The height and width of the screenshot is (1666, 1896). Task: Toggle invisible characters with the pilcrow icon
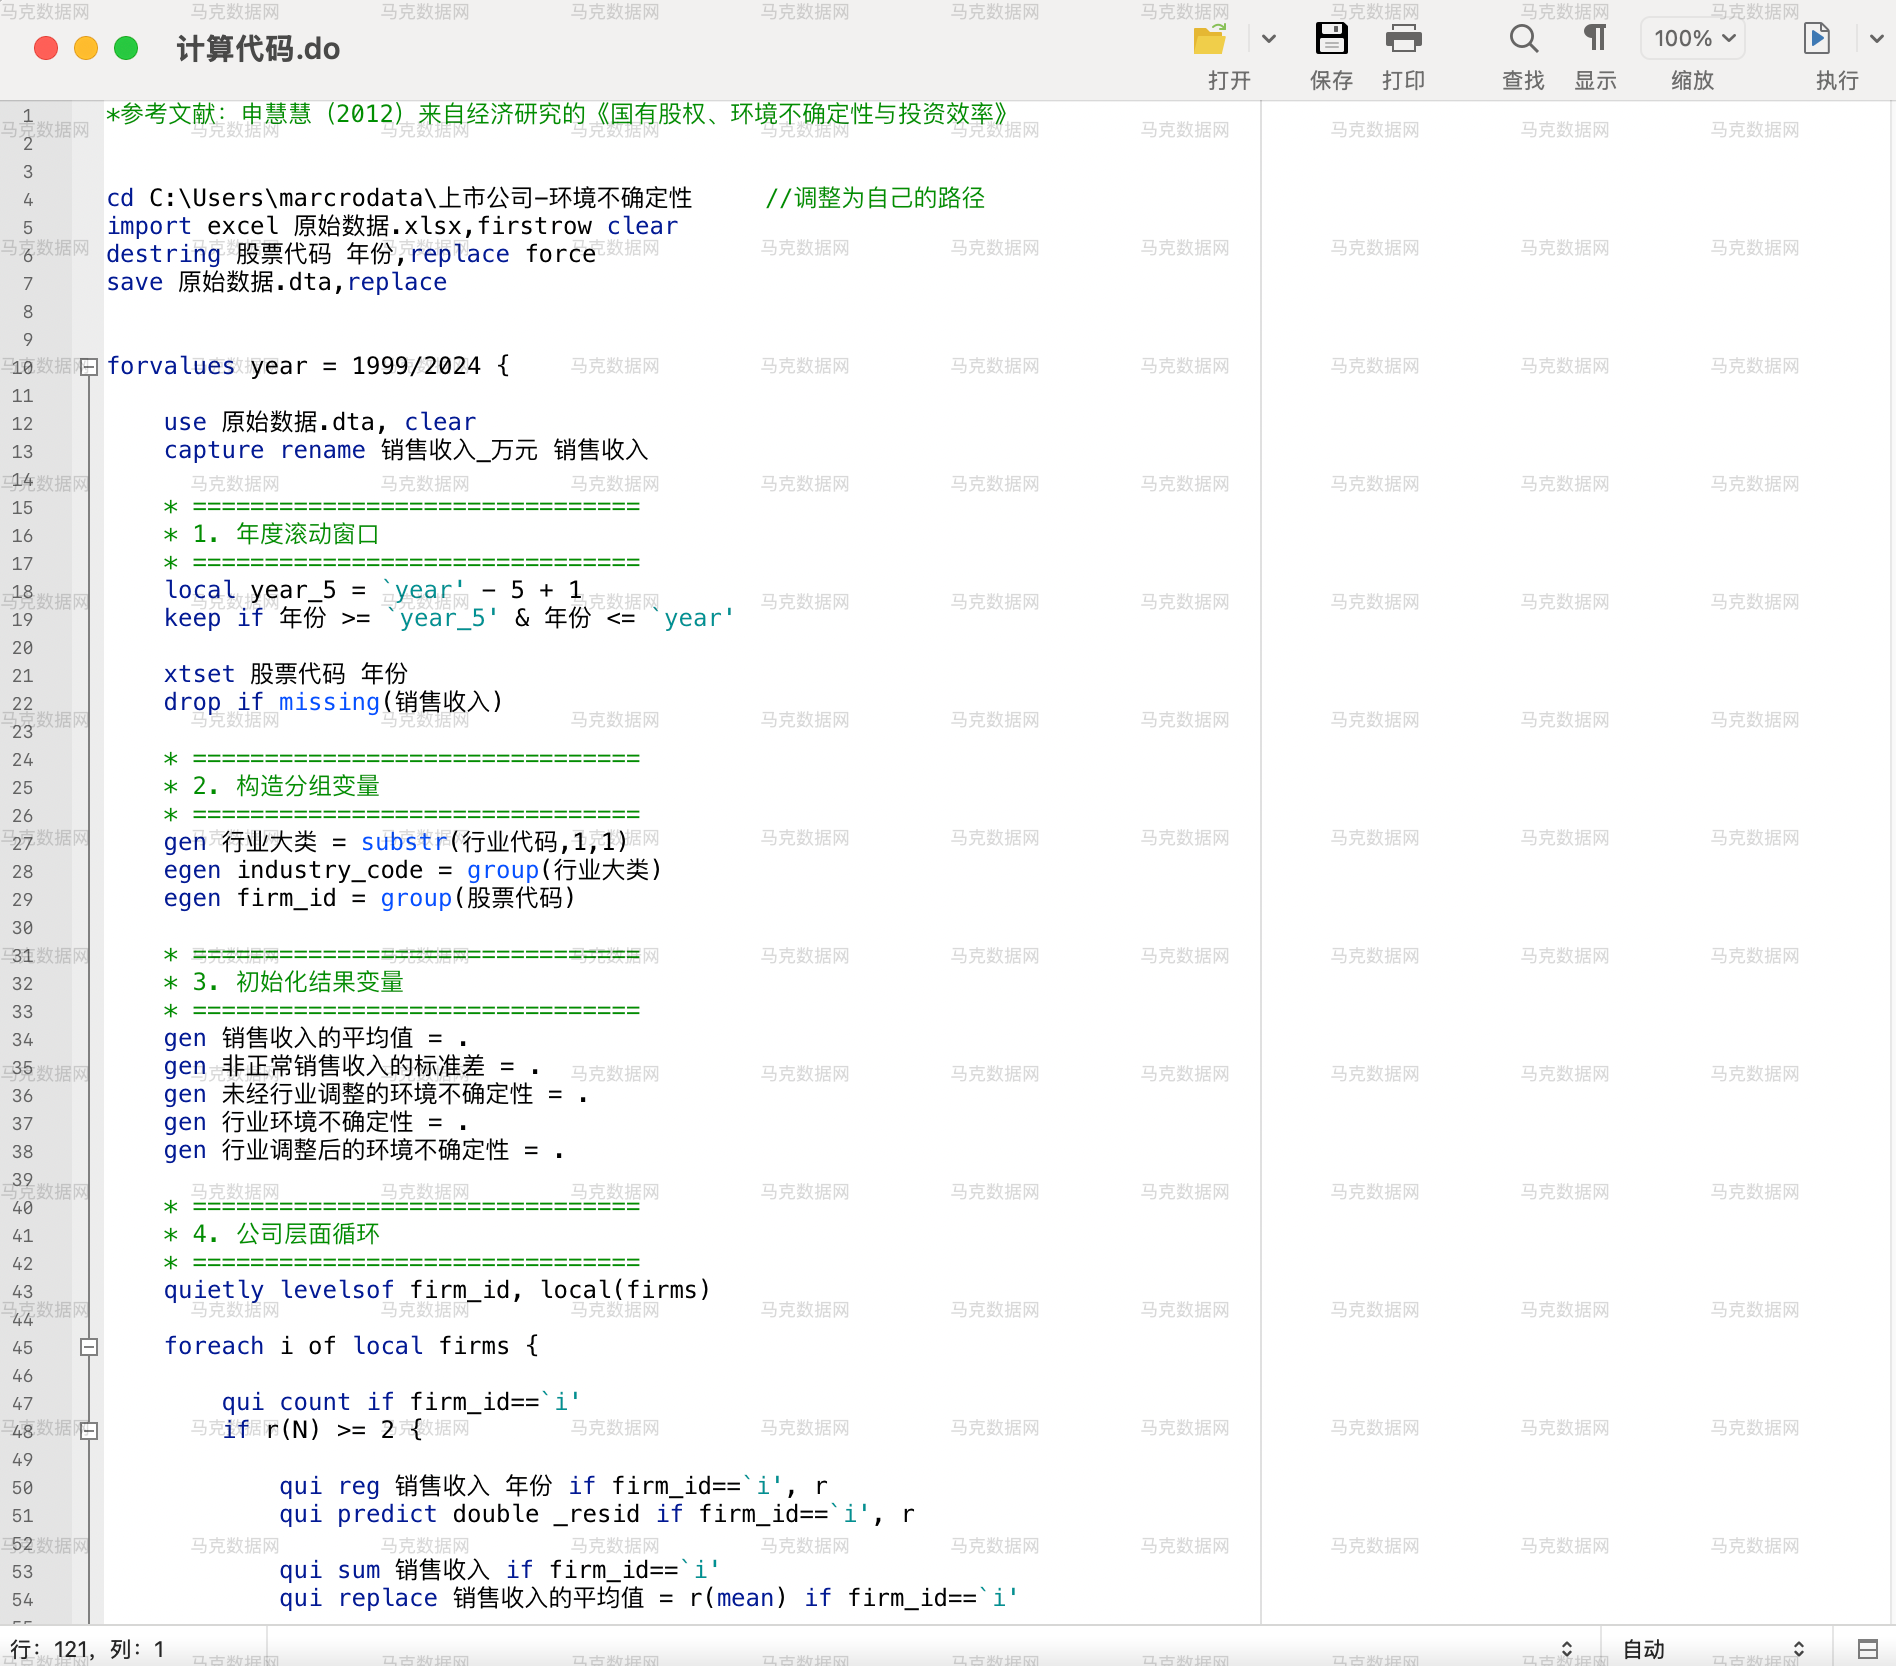pos(1595,40)
